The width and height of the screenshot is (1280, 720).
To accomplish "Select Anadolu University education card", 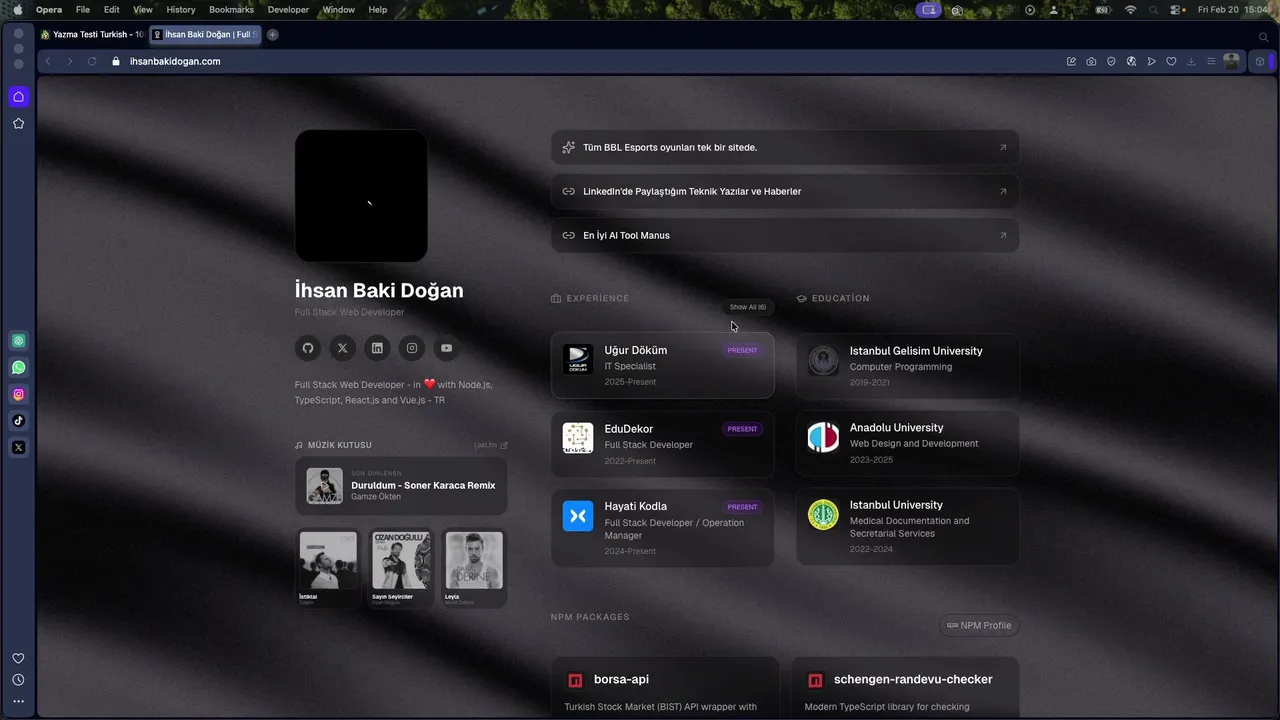I will click(x=908, y=442).
